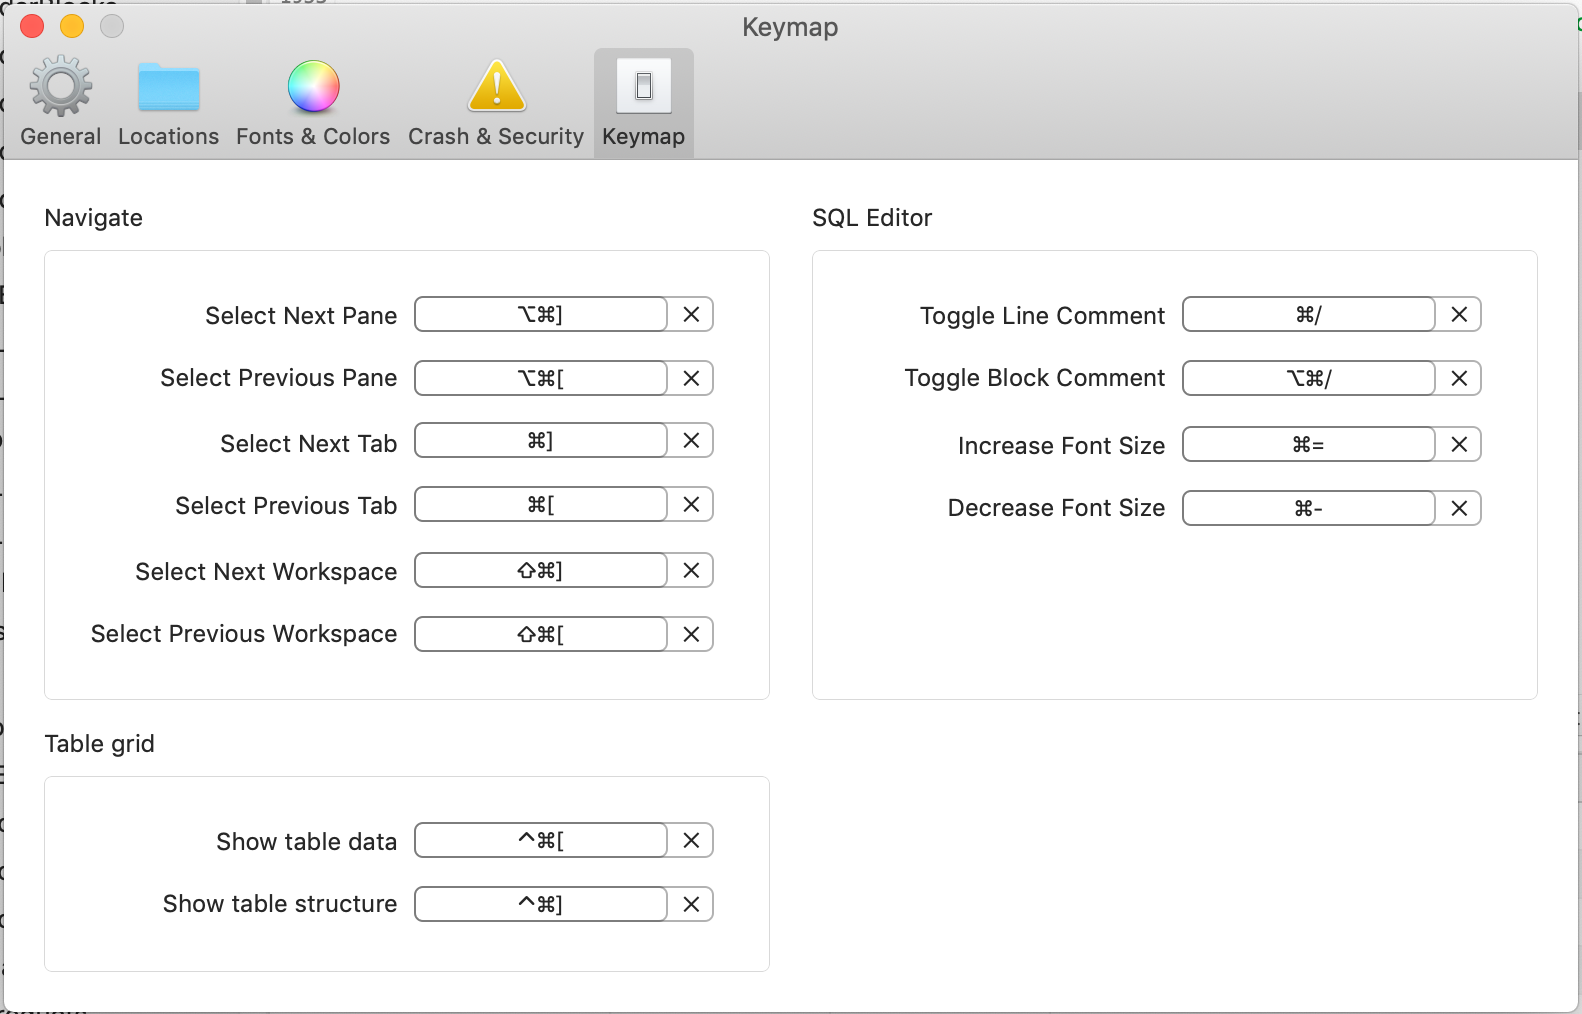1582x1014 pixels.
Task: Click the 'Keymap' window title text
Action: point(790,27)
